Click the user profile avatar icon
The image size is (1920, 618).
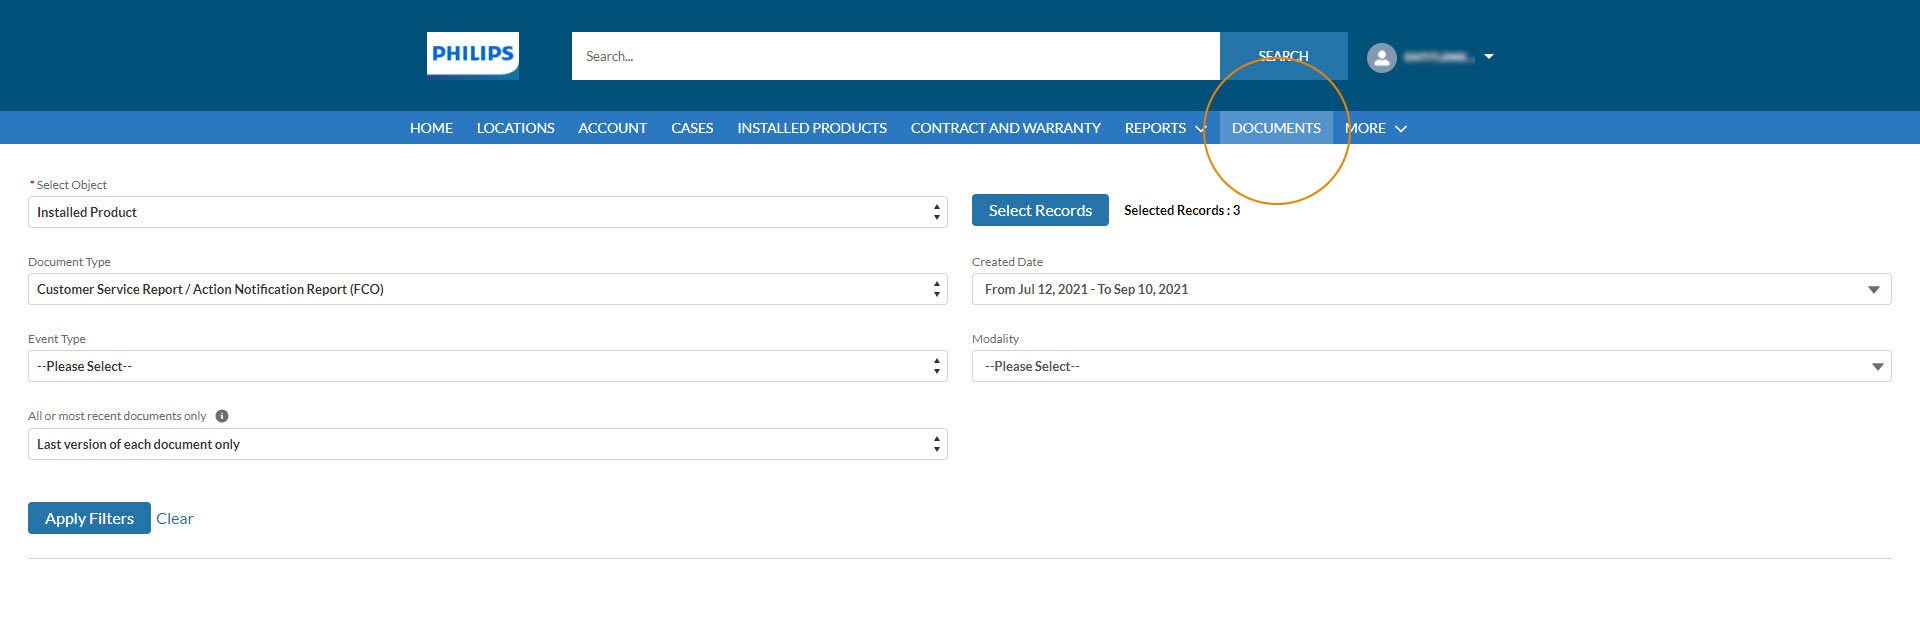pos(1381,57)
